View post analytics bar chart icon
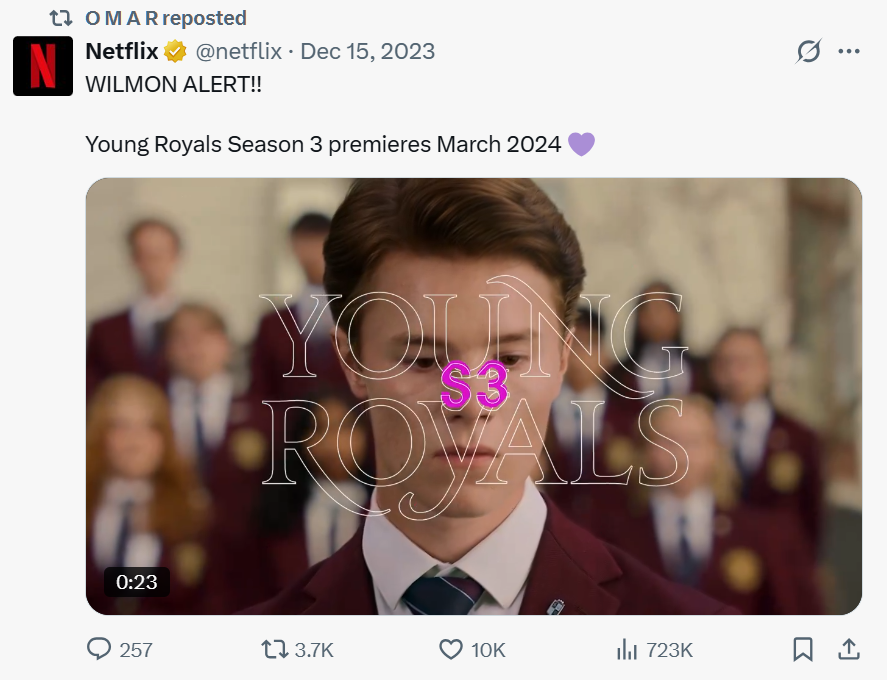Screen dimensions: 887x680 coord(627,650)
